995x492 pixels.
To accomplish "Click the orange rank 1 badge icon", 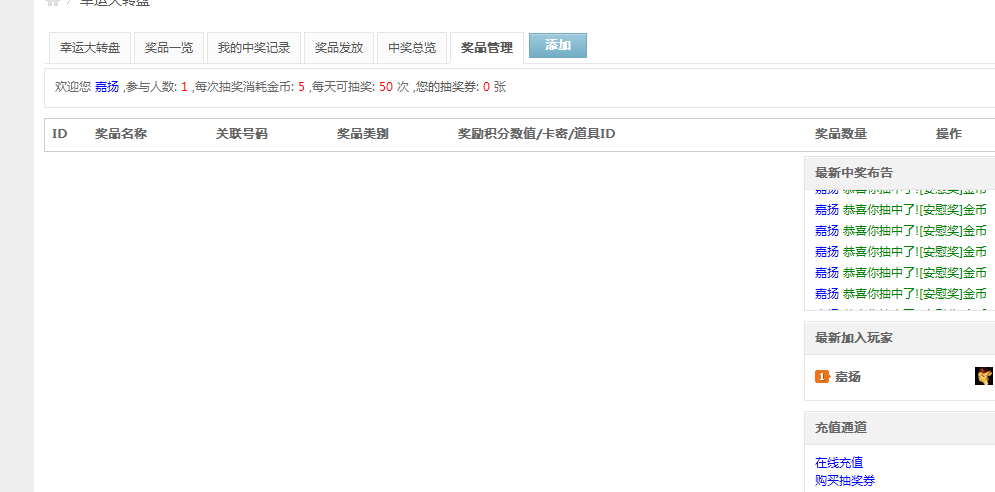I will pyautogui.click(x=822, y=377).
